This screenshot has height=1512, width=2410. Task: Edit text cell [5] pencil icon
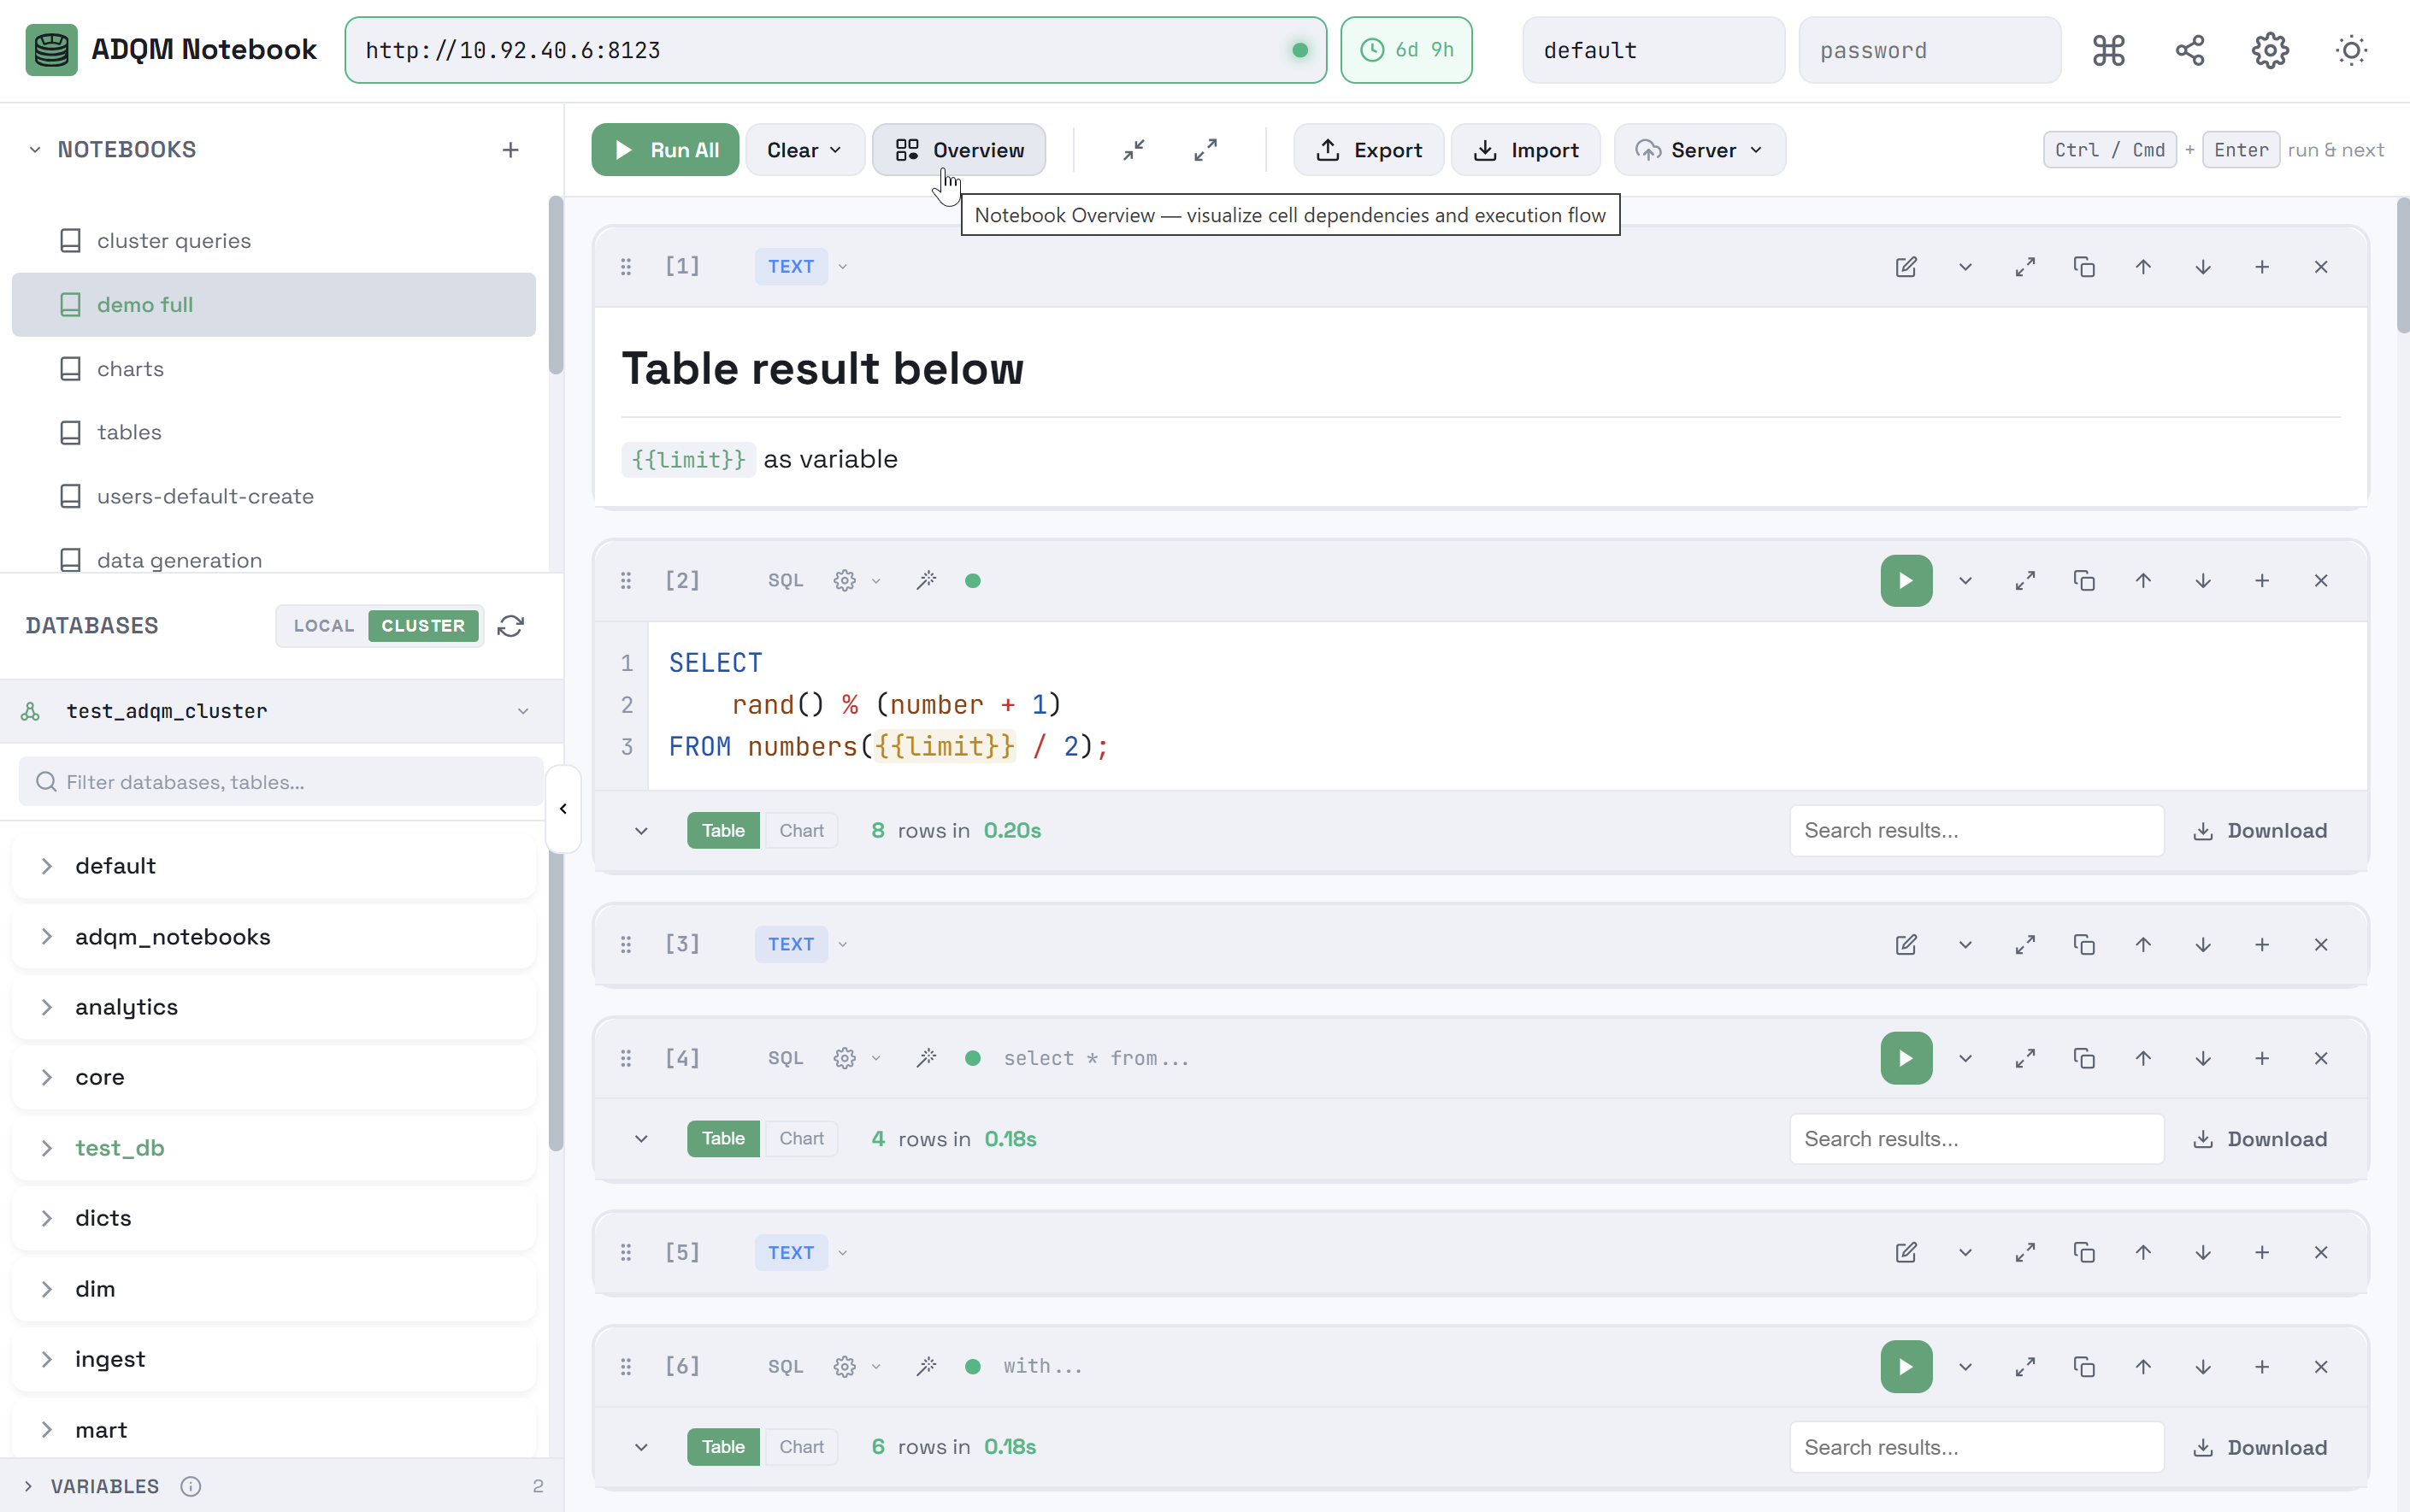point(1906,1252)
